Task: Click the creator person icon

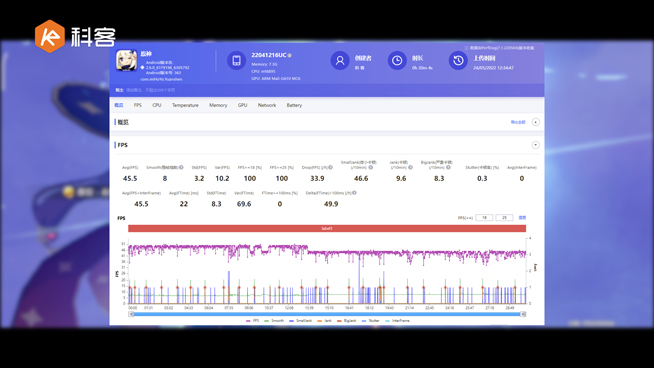Action: click(340, 60)
